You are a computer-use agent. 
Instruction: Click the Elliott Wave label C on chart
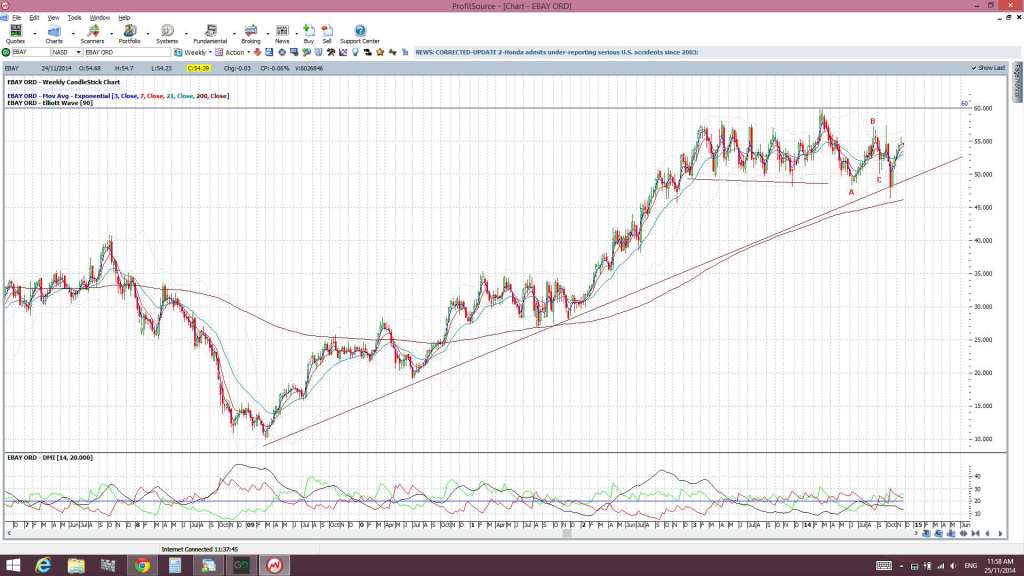pyautogui.click(x=879, y=180)
